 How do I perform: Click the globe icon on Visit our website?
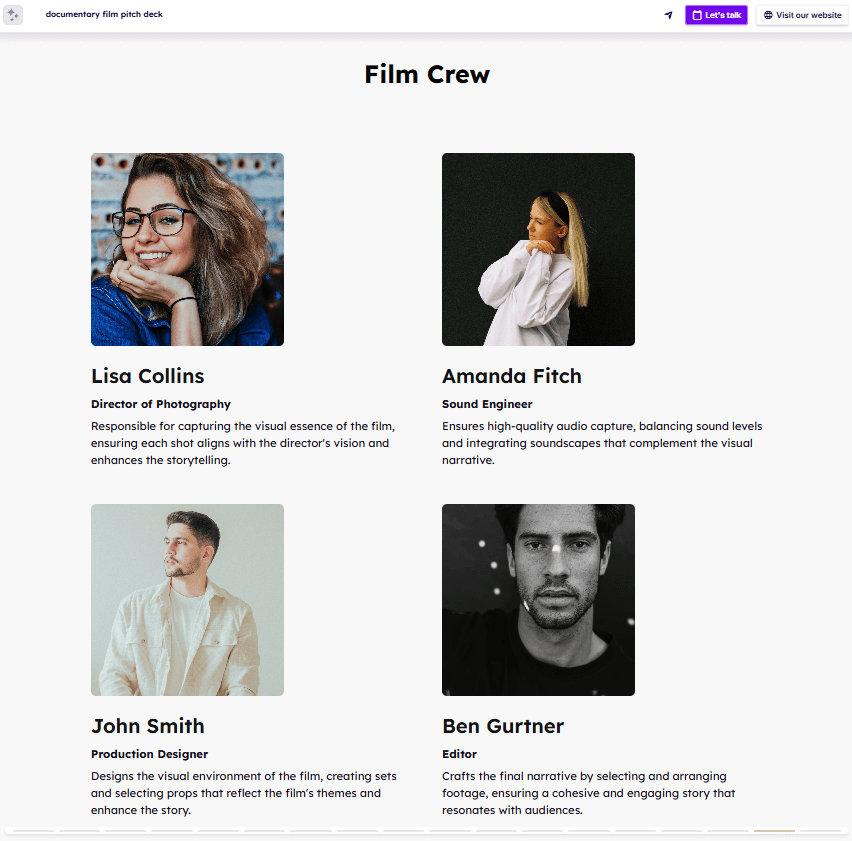pyautogui.click(x=768, y=15)
